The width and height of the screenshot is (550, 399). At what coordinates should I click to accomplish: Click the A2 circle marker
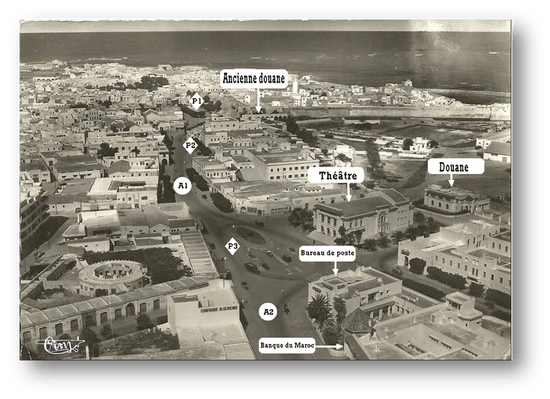click(268, 312)
